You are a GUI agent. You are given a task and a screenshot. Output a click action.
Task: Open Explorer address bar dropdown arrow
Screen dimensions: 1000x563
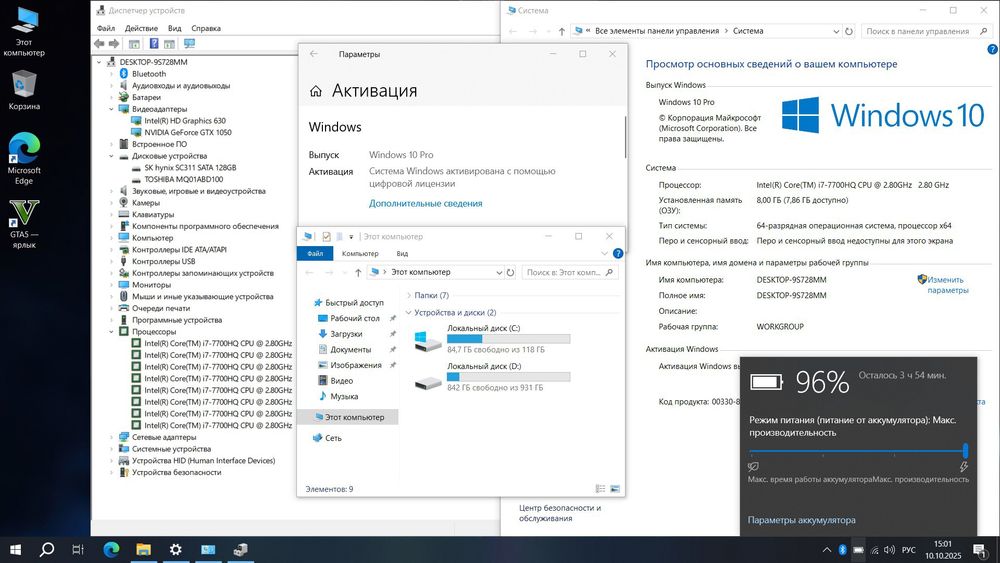pyautogui.click(x=499, y=272)
